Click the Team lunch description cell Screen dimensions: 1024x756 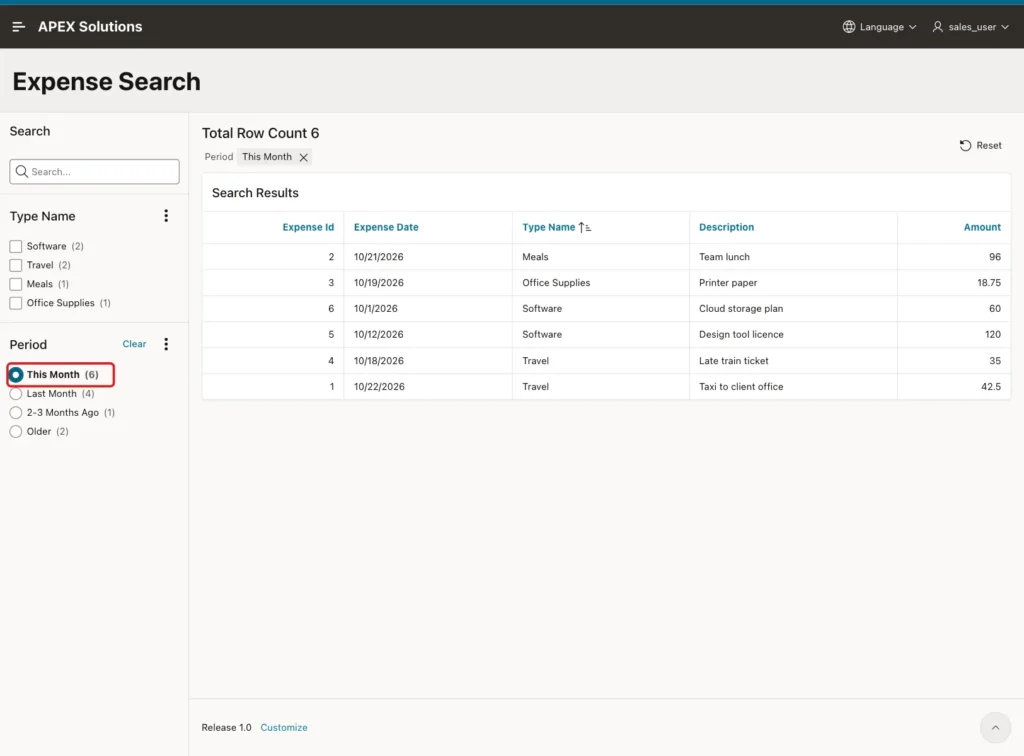793,257
